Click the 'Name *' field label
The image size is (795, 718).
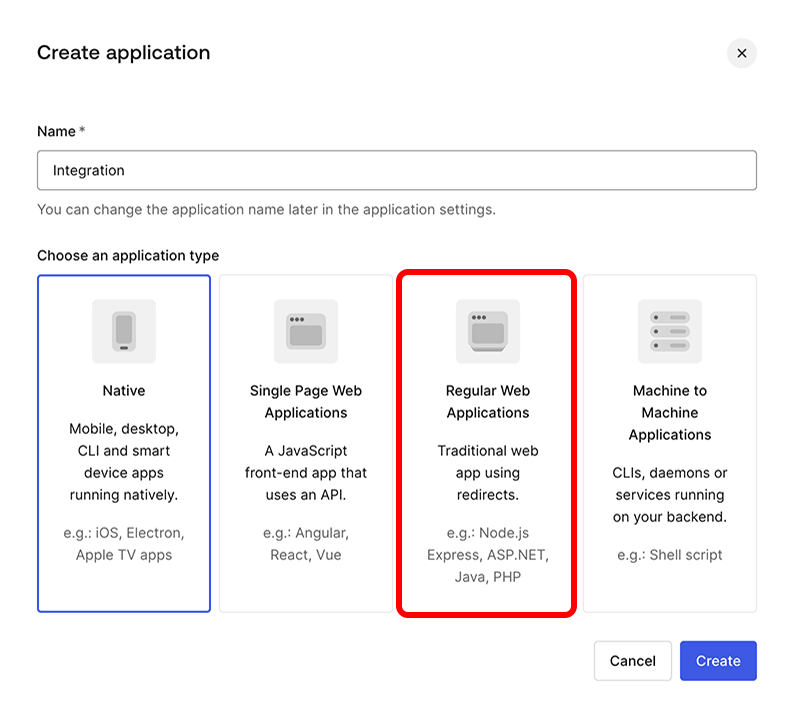[x=61, y=131]
